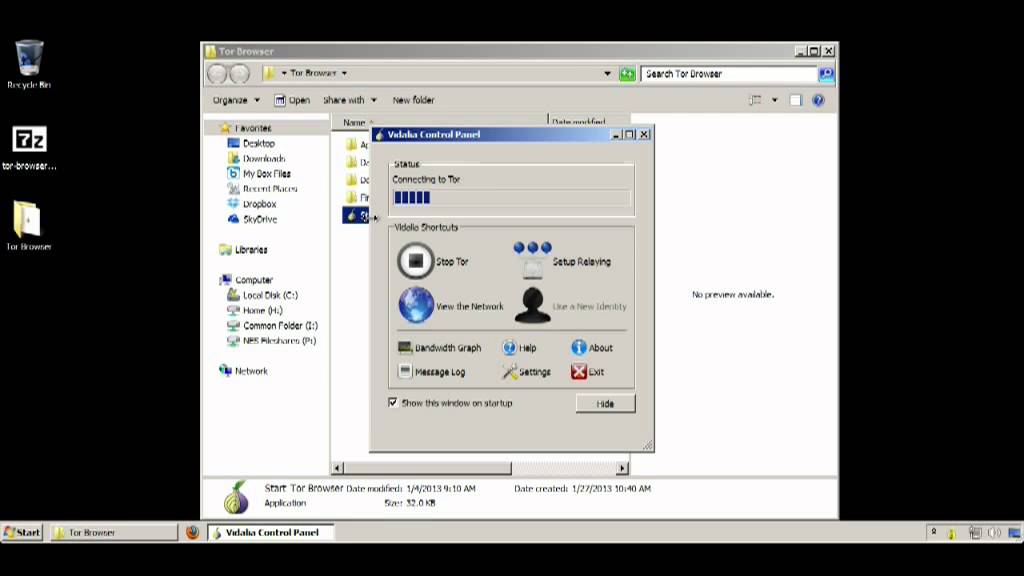Click the Stop Tor icon
The image size is (1024, 576).
[x=415, y=261]
